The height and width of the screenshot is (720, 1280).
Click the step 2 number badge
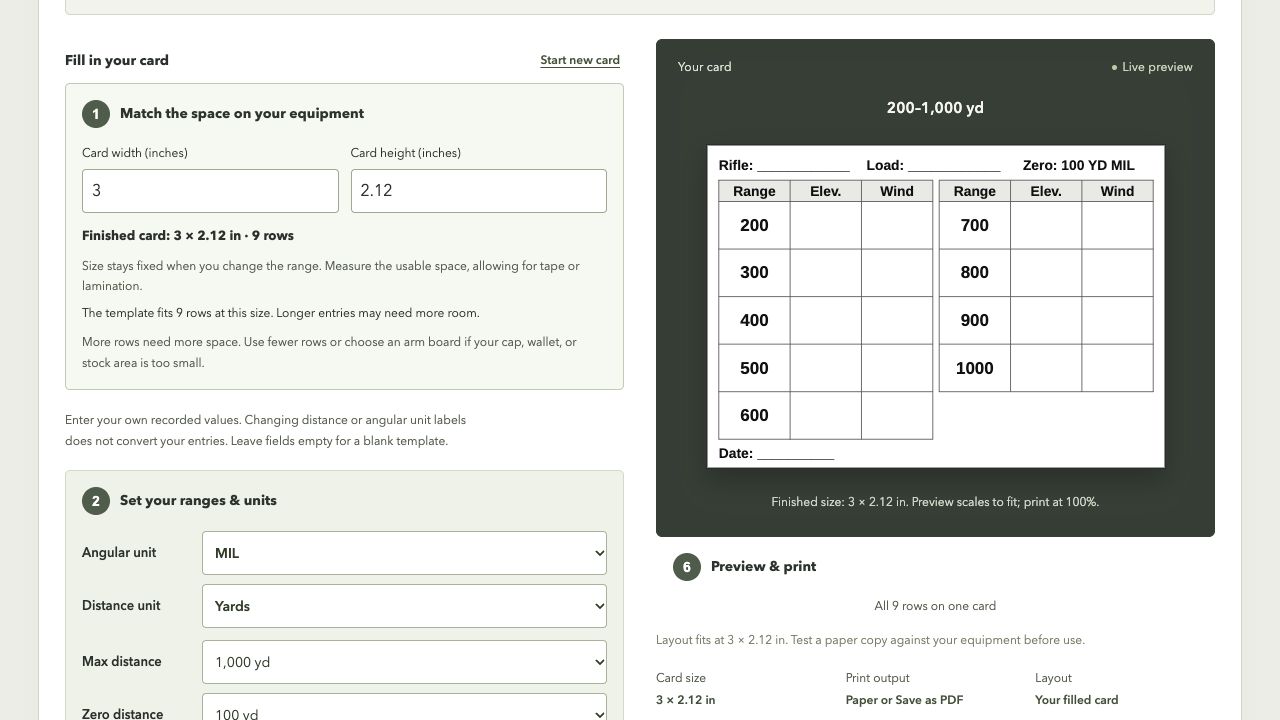click(x=96, y=501)
